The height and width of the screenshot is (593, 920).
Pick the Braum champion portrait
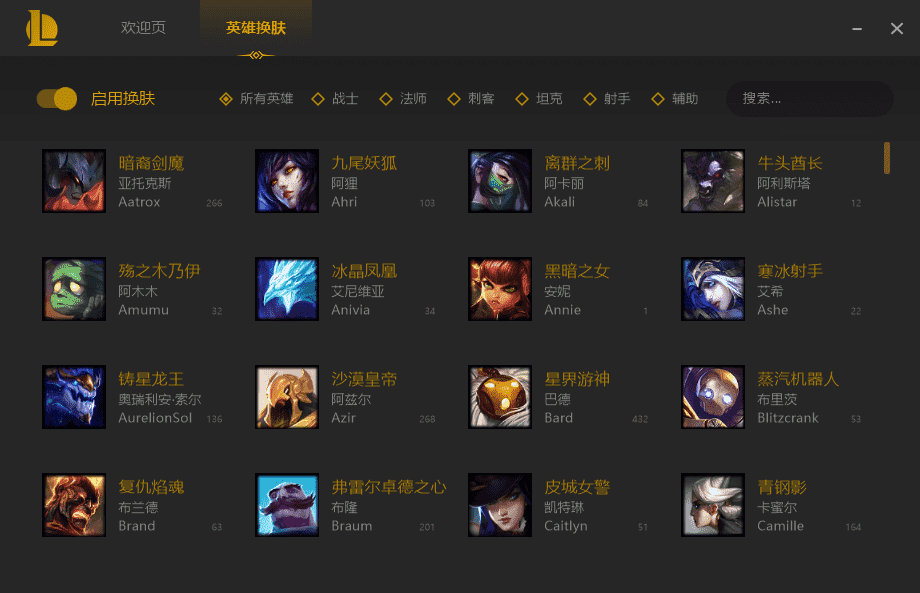click(287, 505)
